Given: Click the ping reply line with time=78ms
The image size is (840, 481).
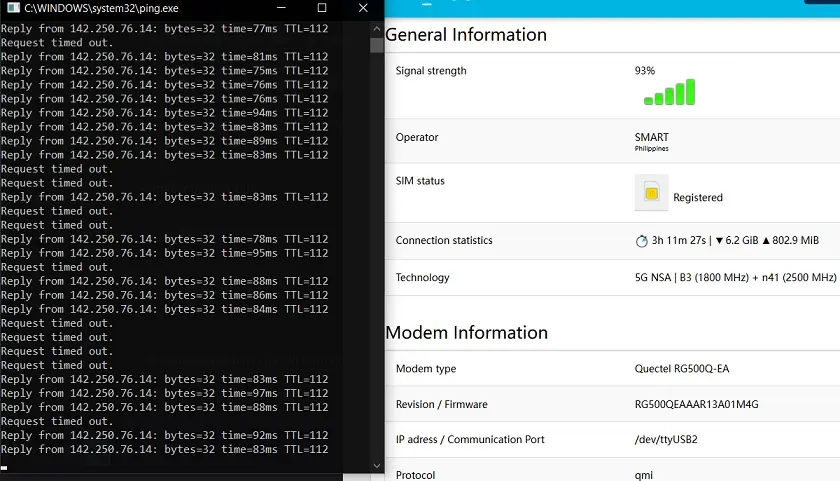Looking at the screenshot, I should click(x=164, y=239).
